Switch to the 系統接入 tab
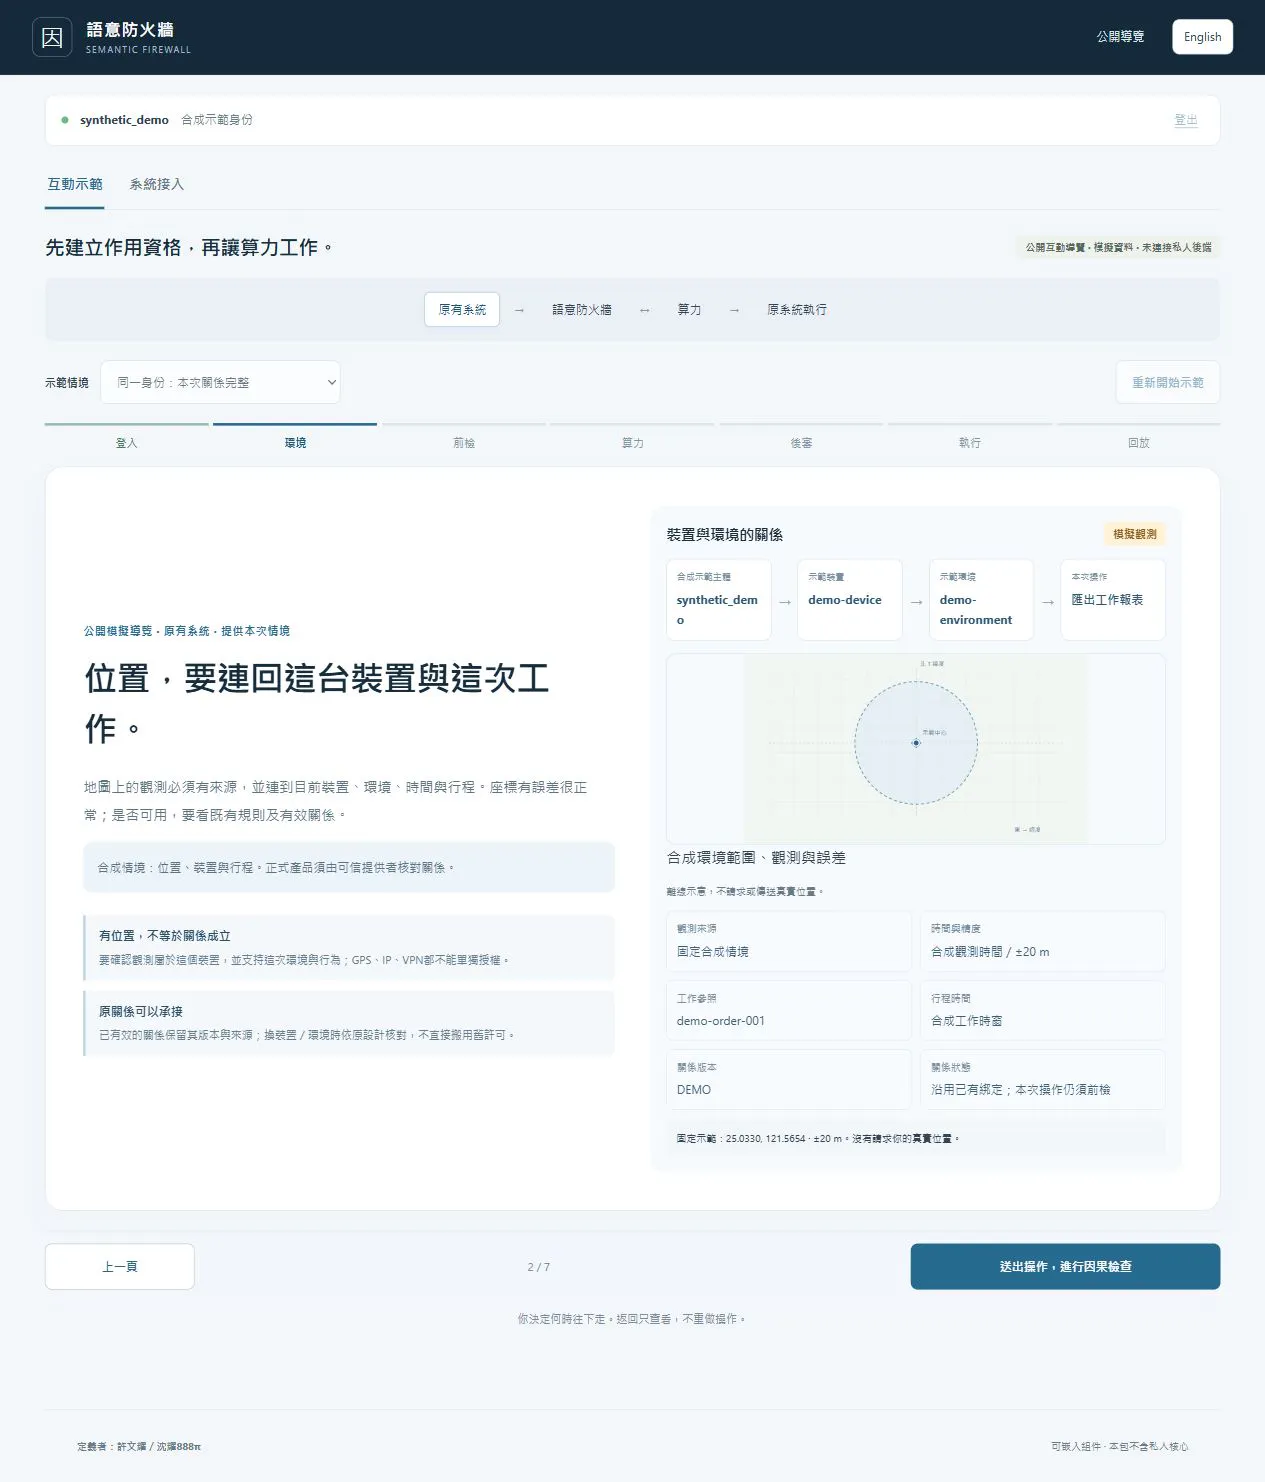Screen dimensions: 1265x1482 click(157, 184)
